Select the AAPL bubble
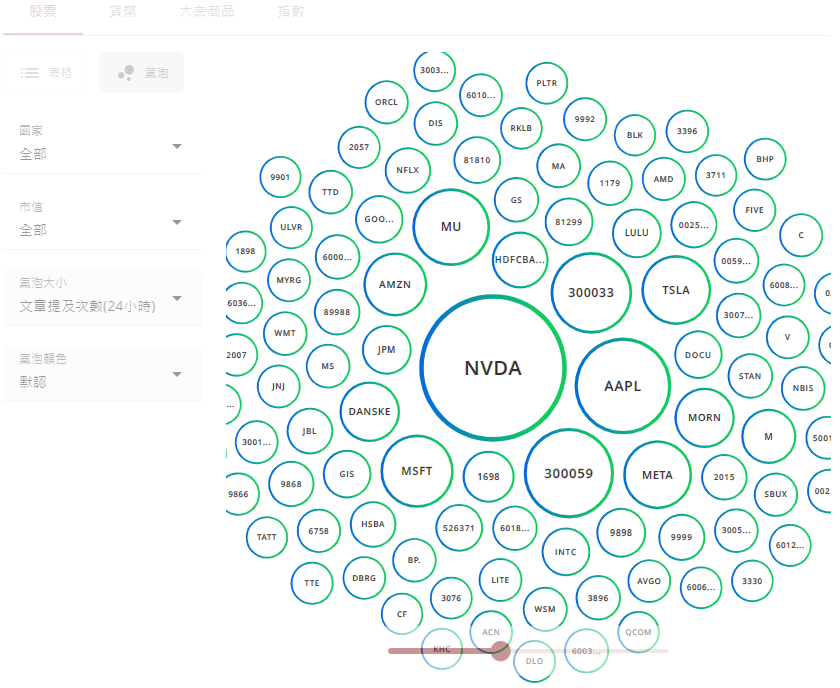Viewport: 840px width, 688px height. (x=622, y=386)
